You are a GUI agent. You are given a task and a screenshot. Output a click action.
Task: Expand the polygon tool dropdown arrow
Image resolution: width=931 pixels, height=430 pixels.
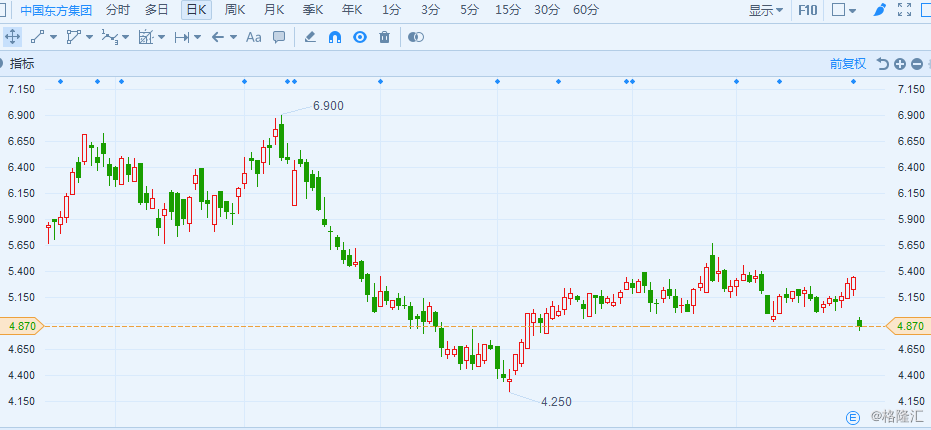click(x=90, y=37)
